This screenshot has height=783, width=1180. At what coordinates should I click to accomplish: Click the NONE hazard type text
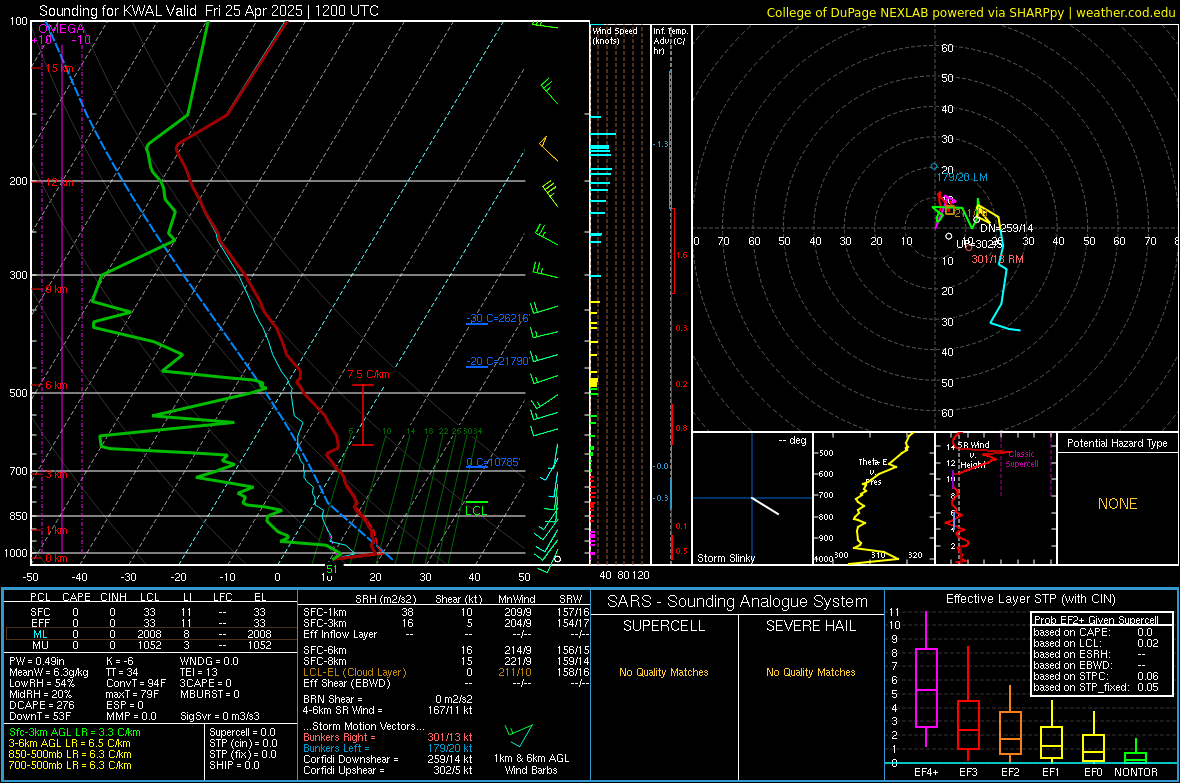(1118, 504)
